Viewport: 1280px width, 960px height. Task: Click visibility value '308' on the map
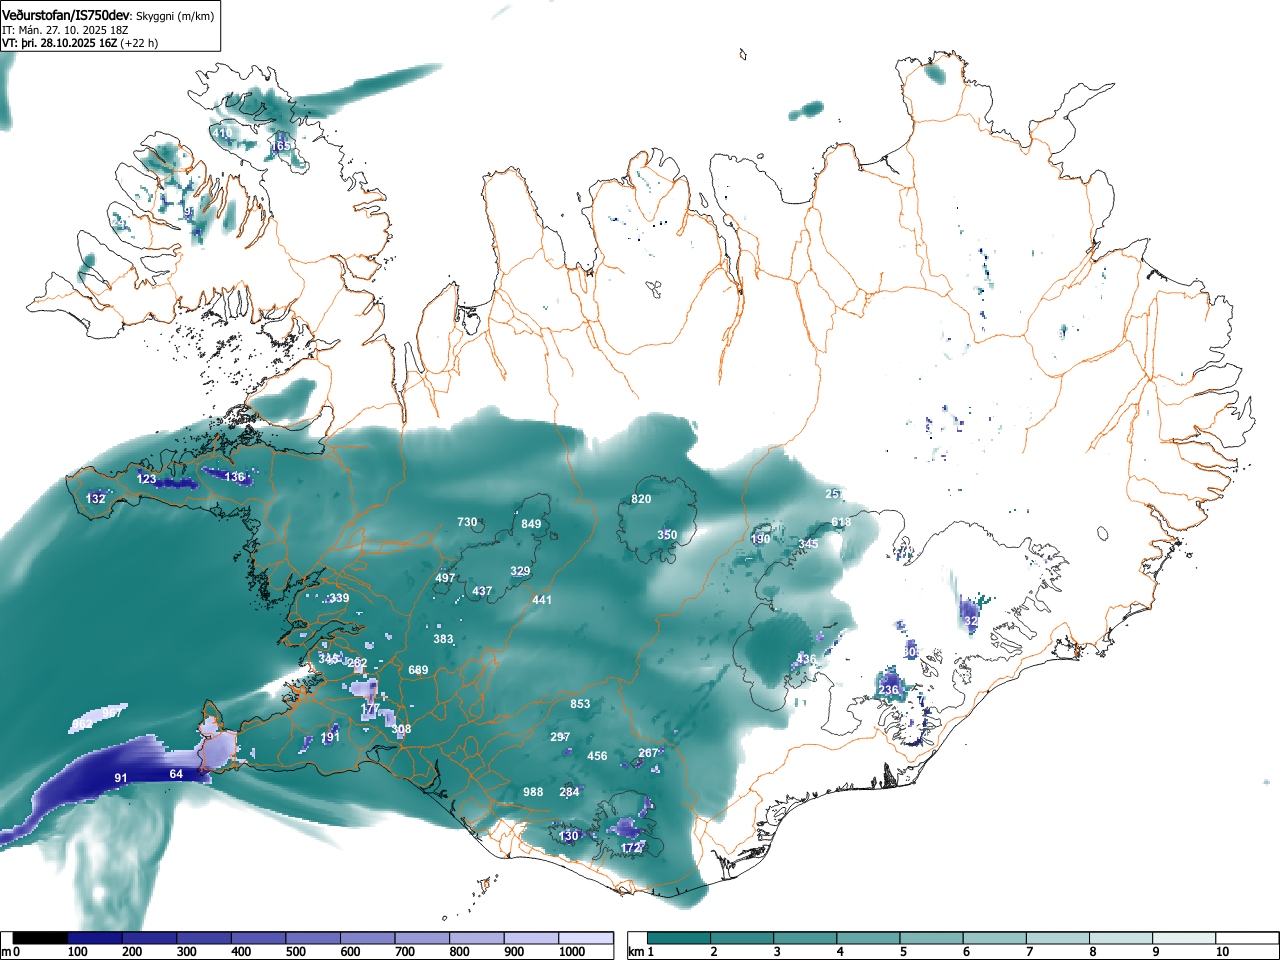(401, 729)
